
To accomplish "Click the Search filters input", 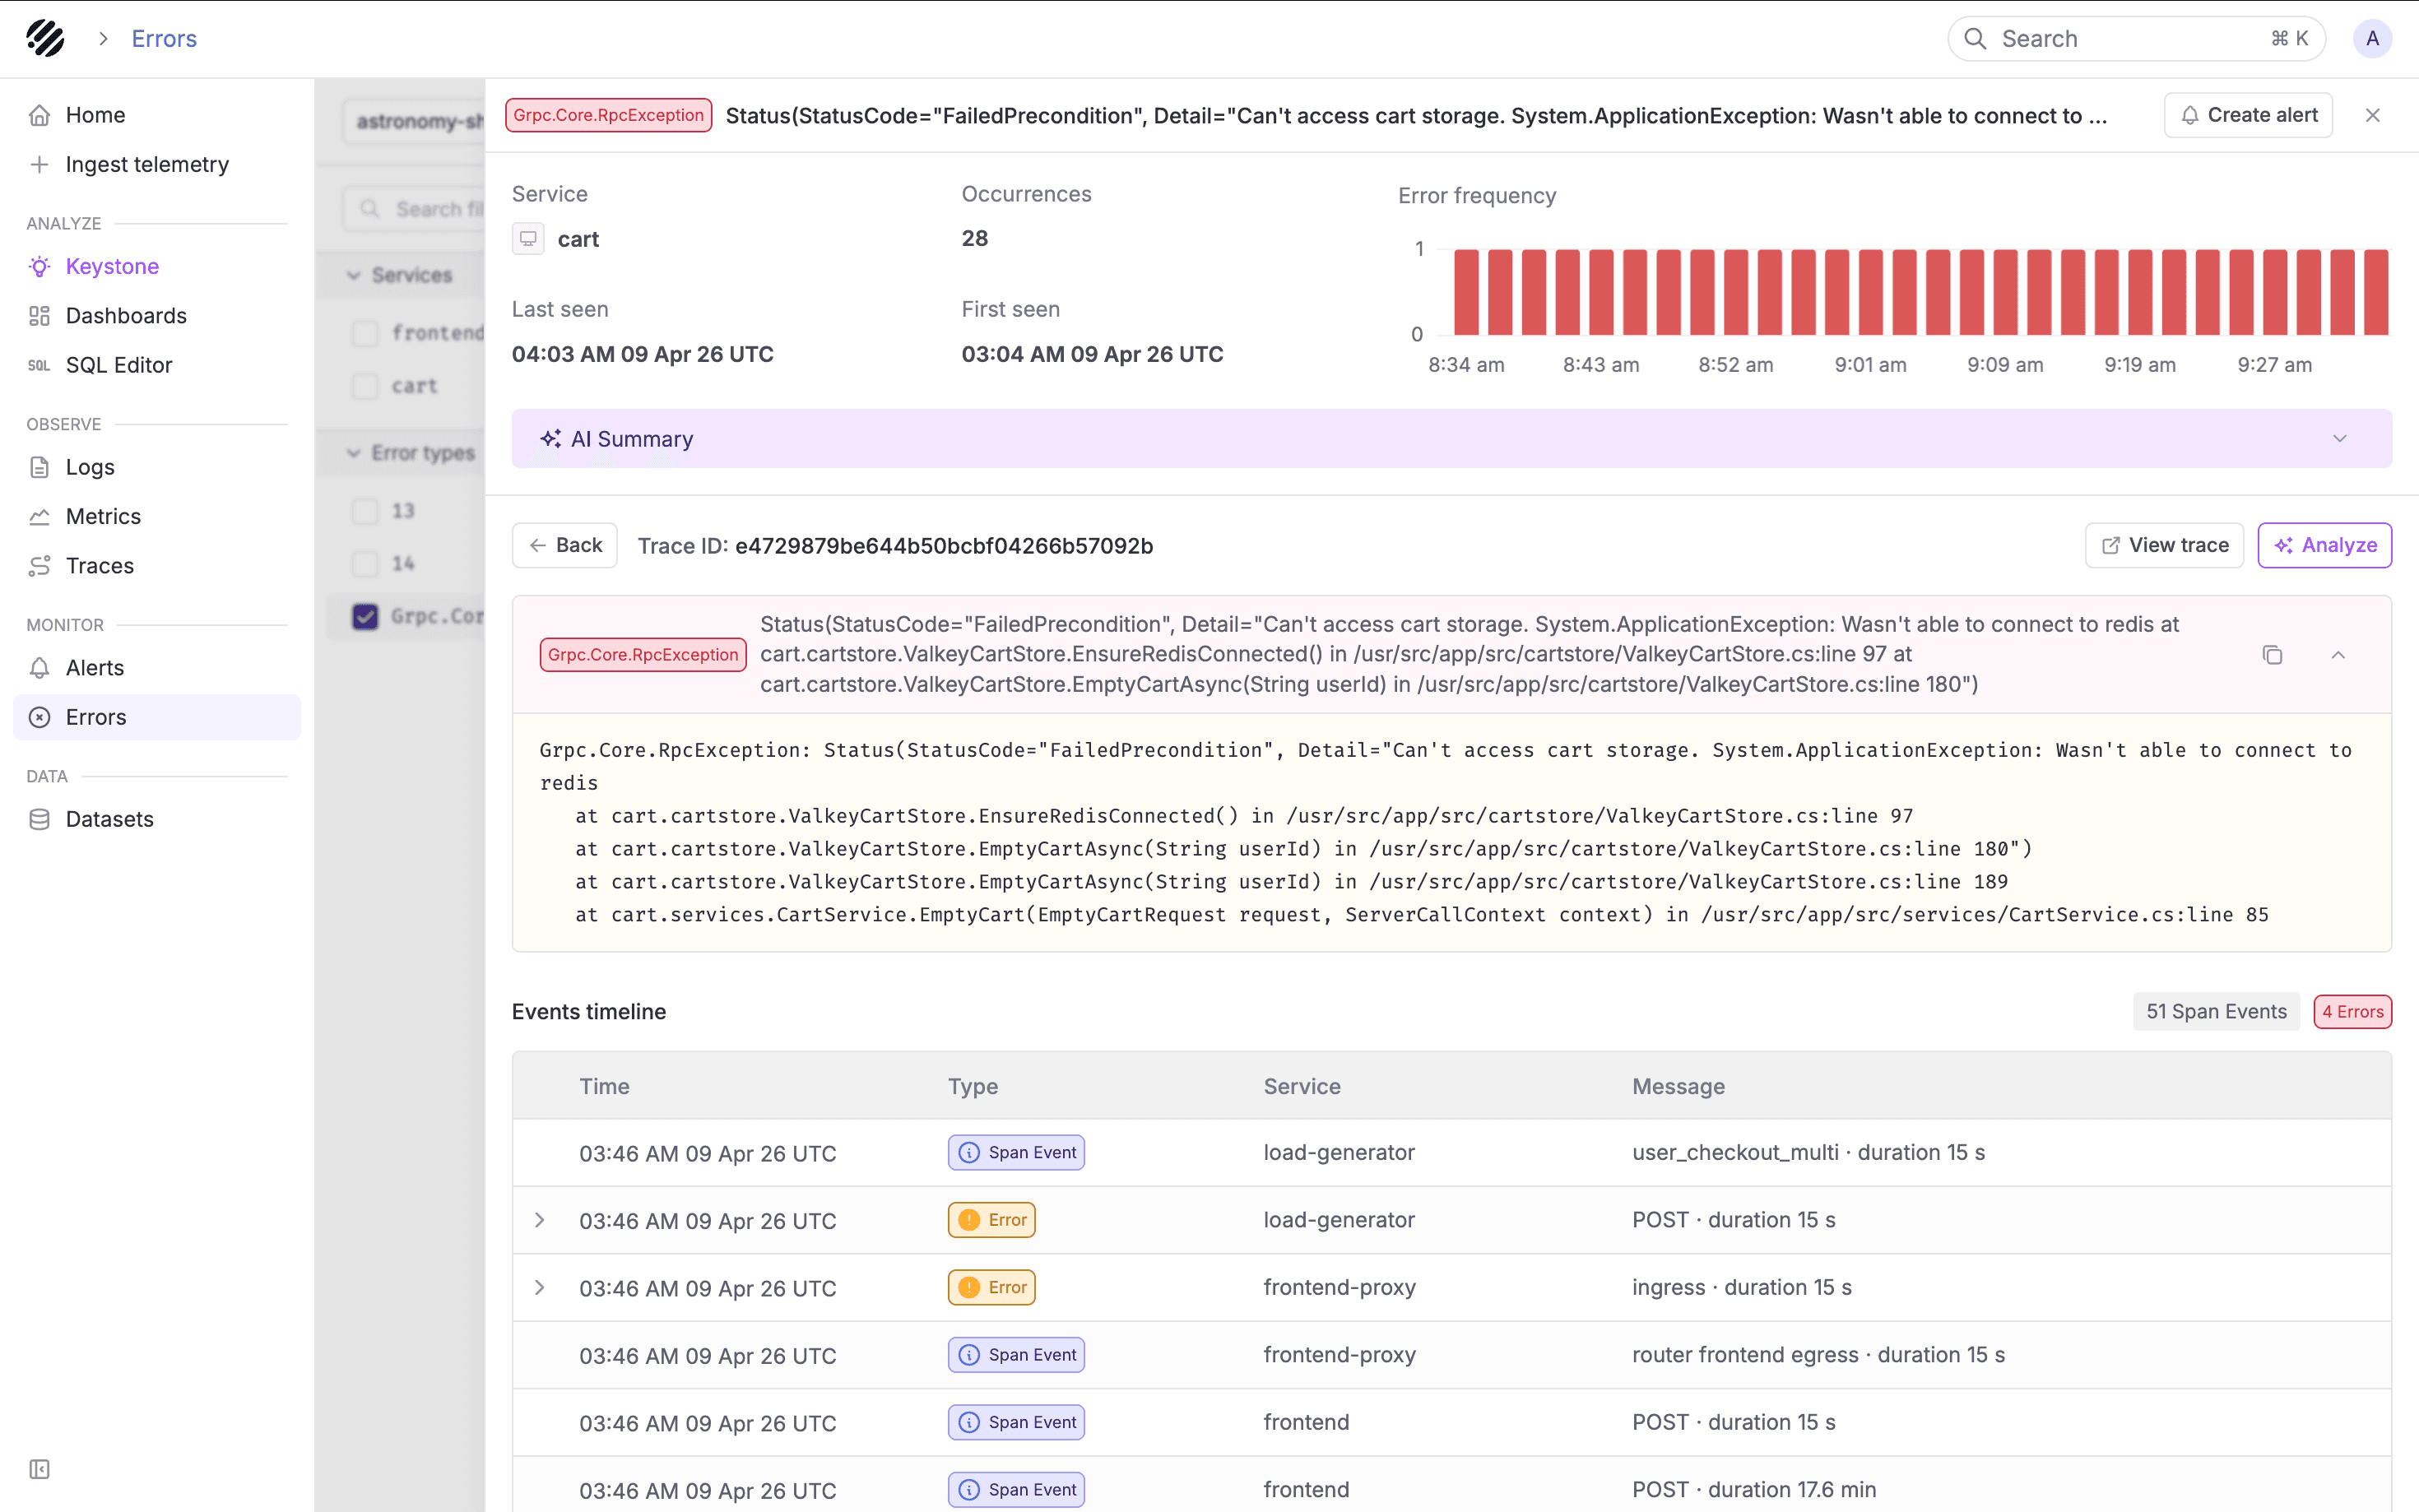I will coord(414,209).
